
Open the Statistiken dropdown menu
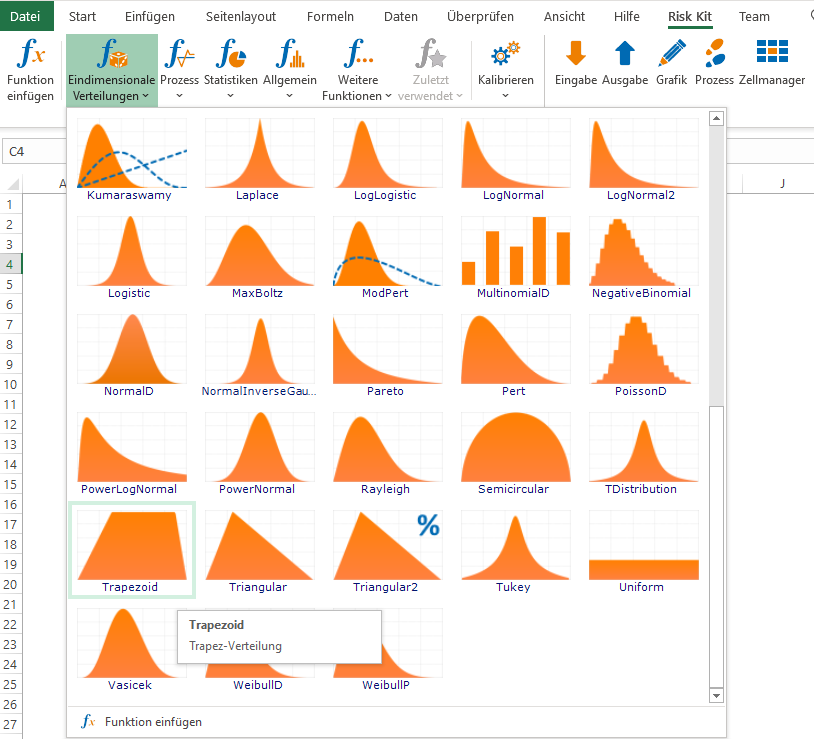pos(230,70)
